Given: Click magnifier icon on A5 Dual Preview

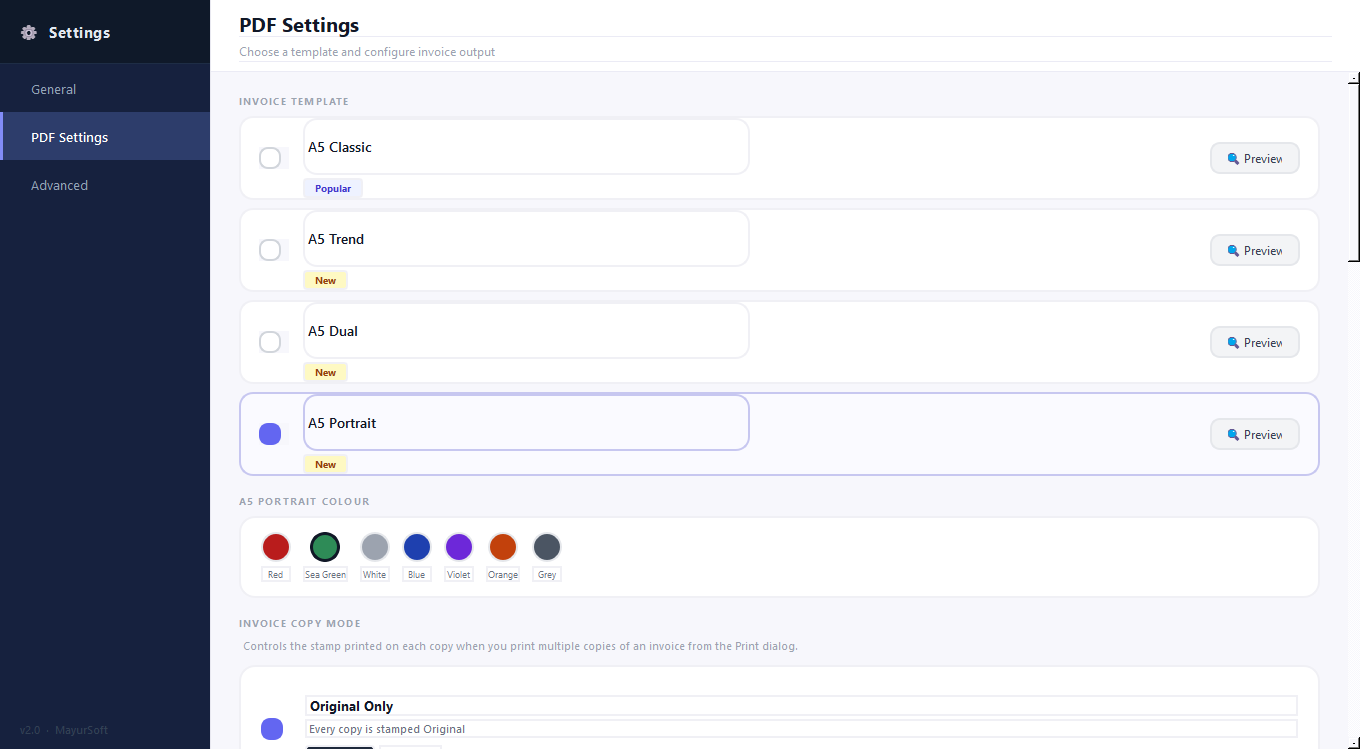Looking at the screenshot, I should (1233, 343).
